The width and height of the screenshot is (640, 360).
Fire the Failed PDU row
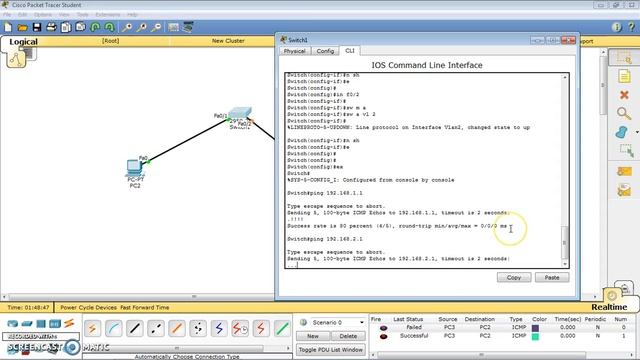point(383,328)
